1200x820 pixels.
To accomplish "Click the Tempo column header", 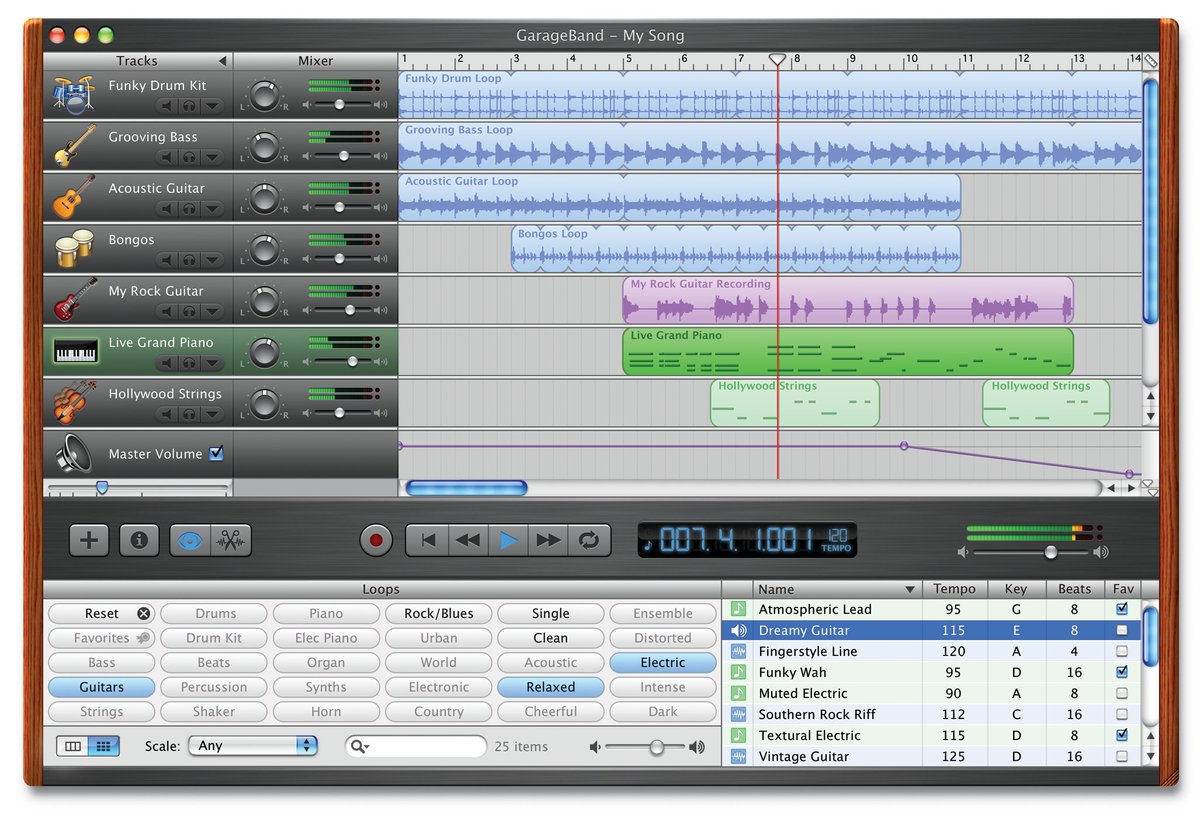I will [x=954, y=589].
